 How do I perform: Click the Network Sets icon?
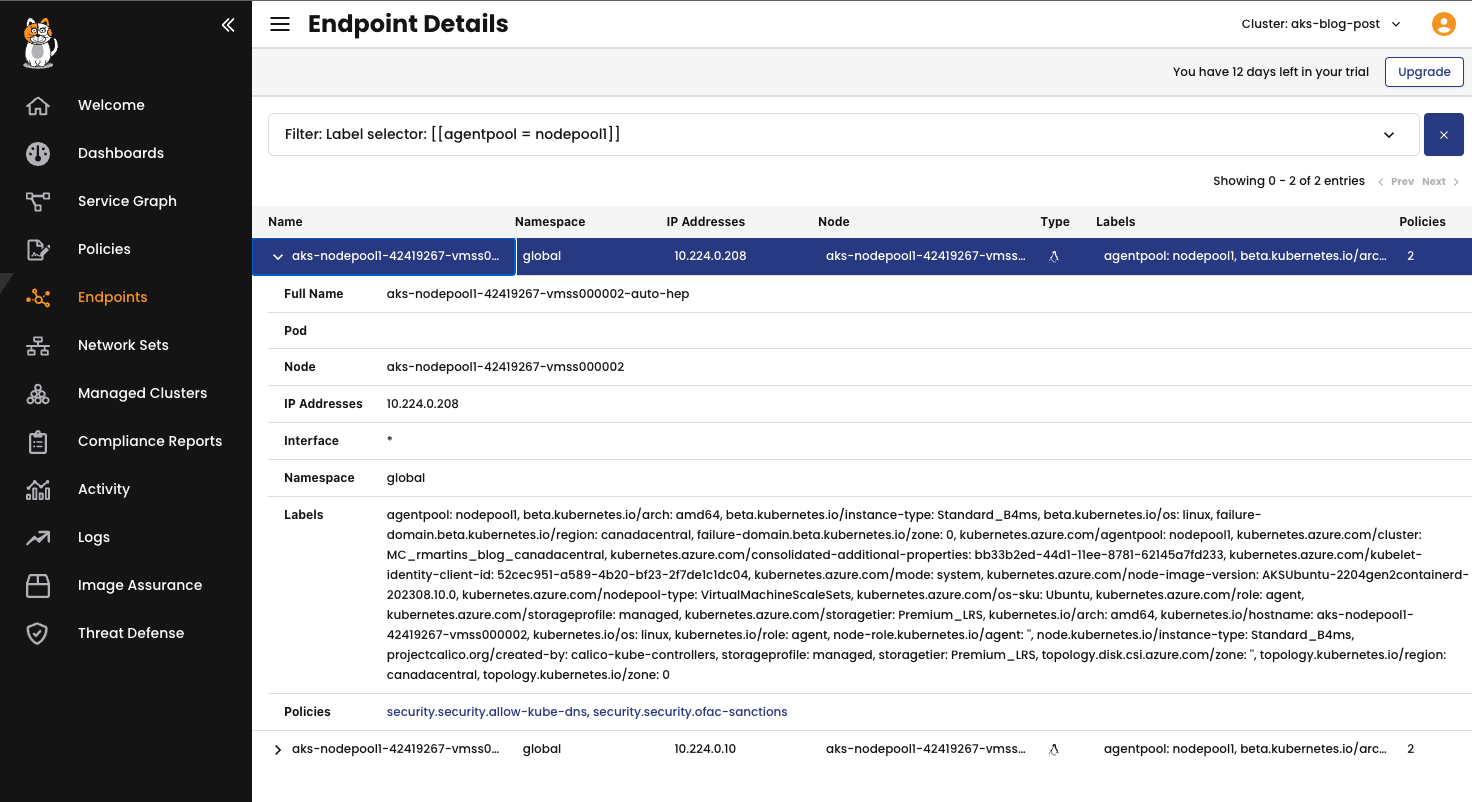point(38,345)
